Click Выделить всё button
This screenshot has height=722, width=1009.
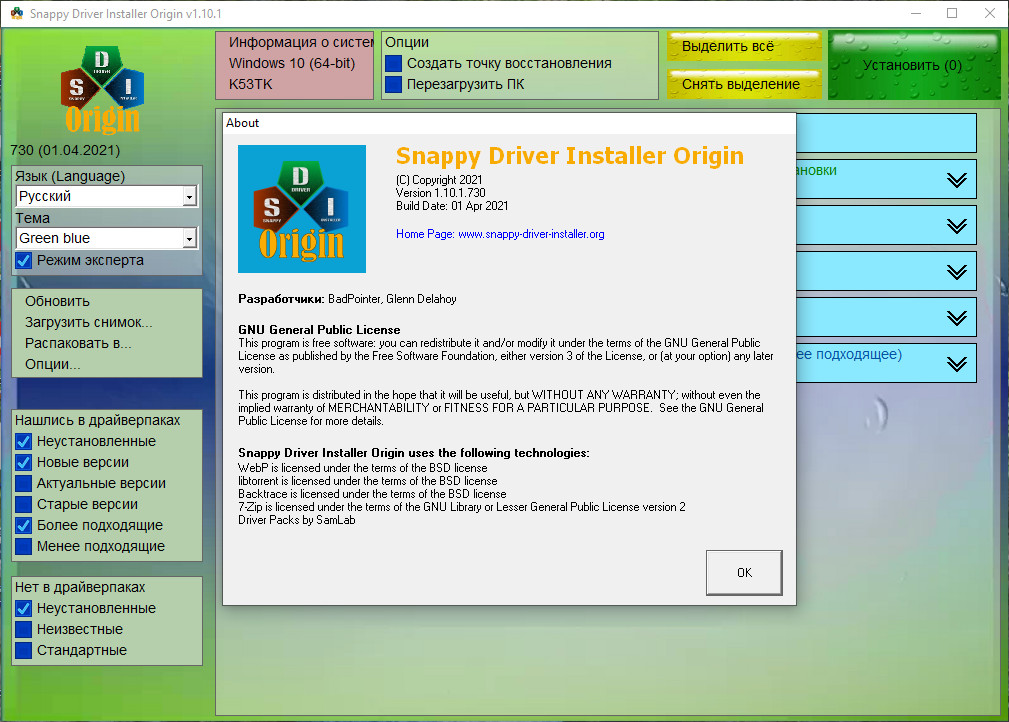point(743,47)
